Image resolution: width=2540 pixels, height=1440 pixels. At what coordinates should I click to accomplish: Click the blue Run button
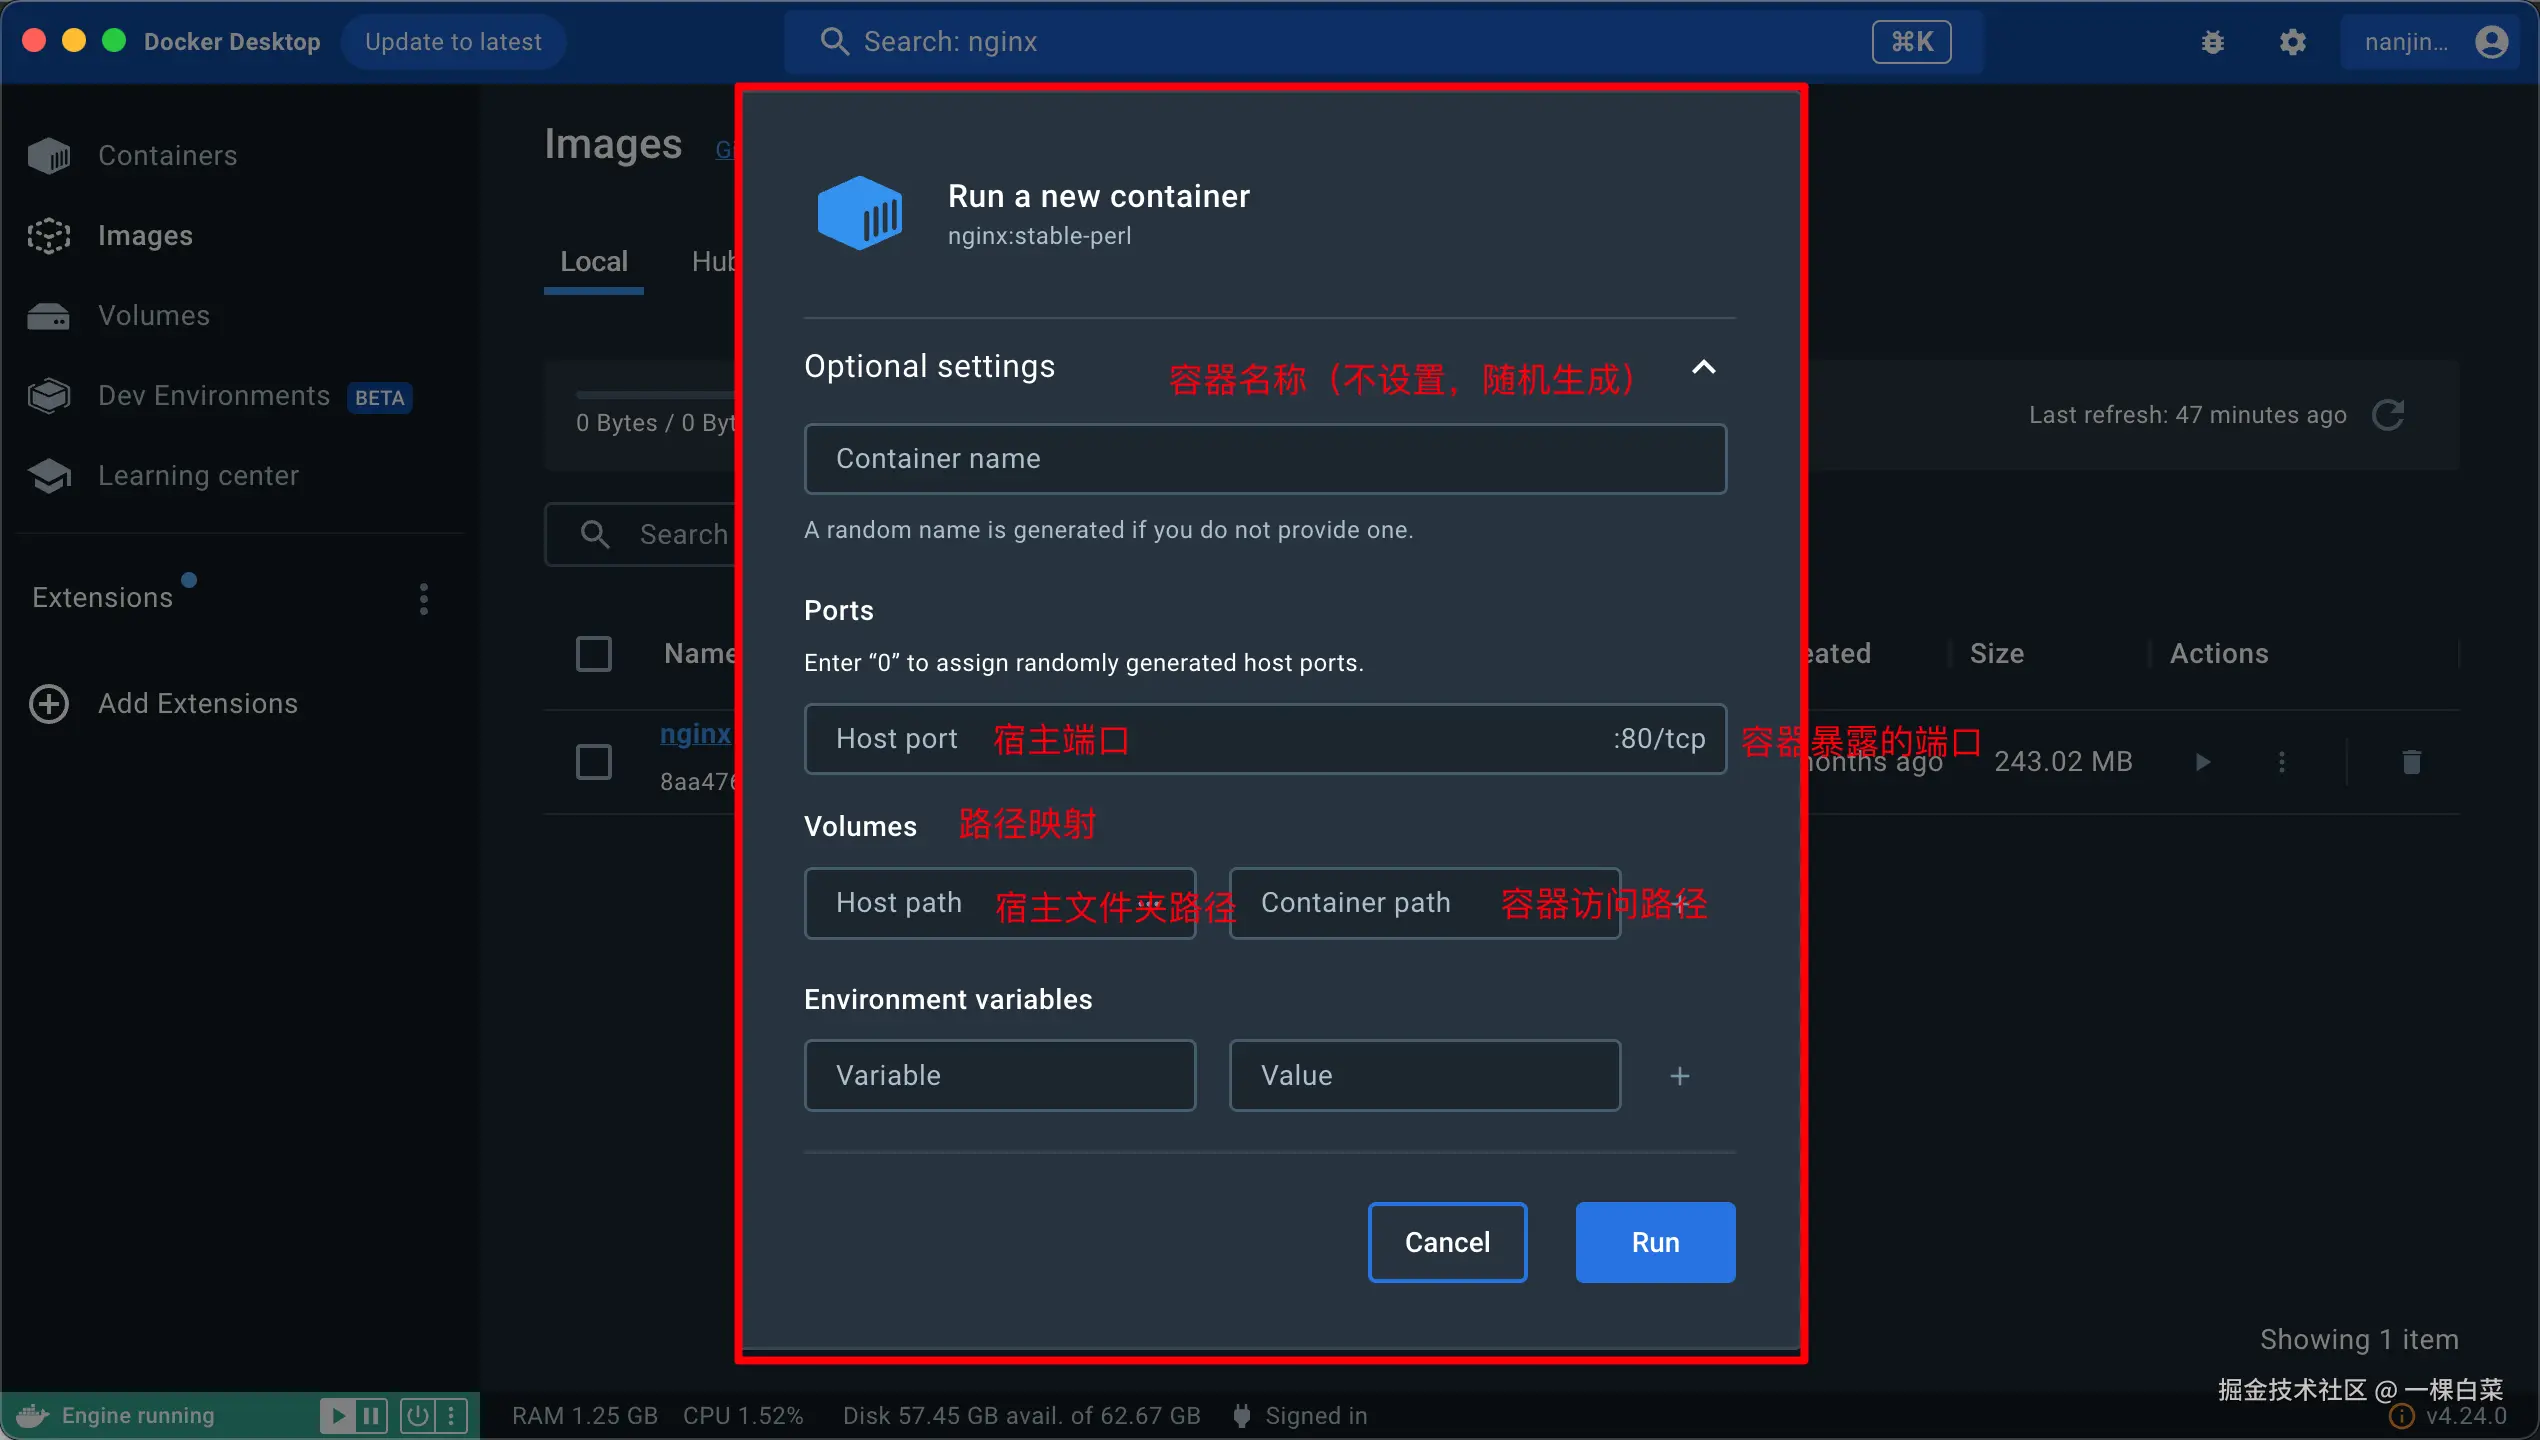(x=1655, y=1242)
